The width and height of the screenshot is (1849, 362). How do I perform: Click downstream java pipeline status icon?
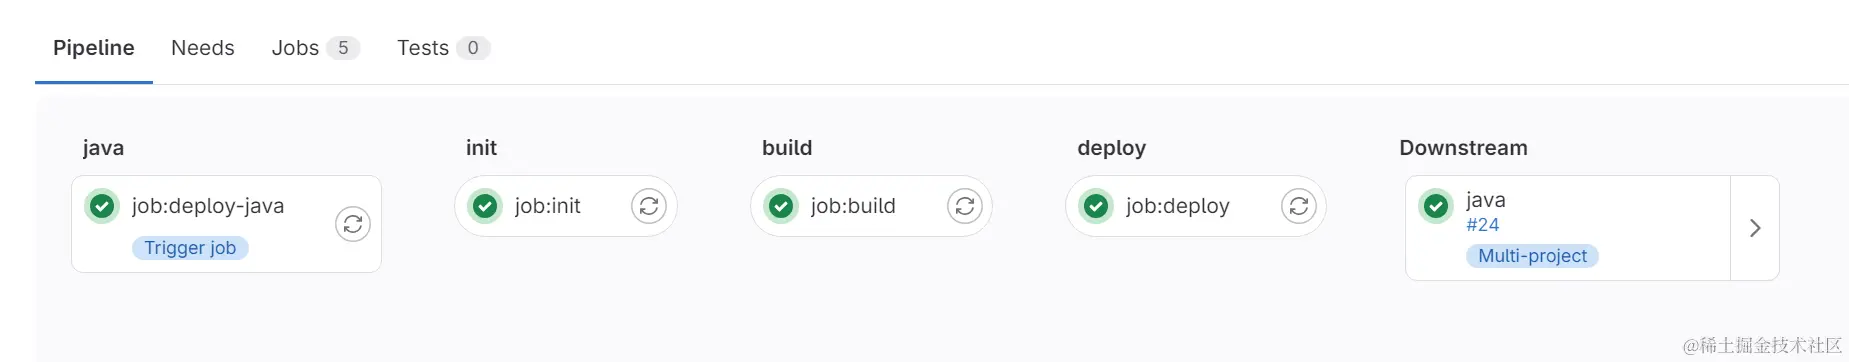[1436, 206]
